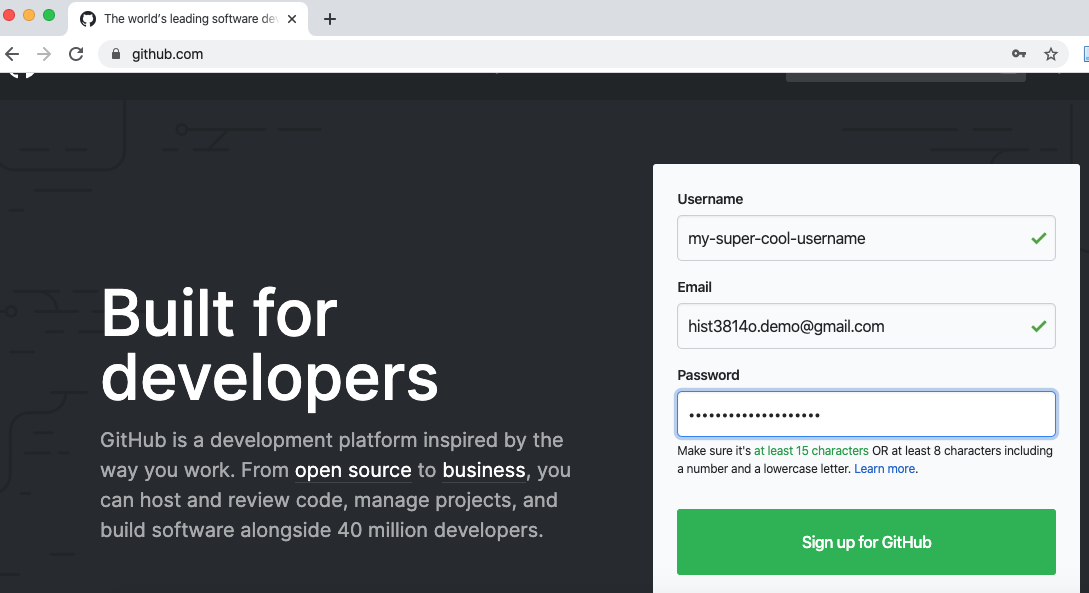Follow the open source link
The width and height of the screenshot is (1089, 593).
[x=353, y=470]
